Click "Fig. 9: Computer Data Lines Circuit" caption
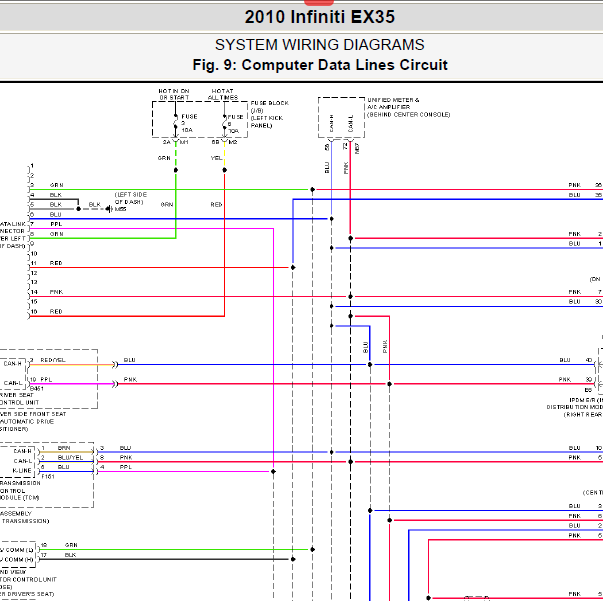This screenshot has height=601, width=603. [320, 65]
